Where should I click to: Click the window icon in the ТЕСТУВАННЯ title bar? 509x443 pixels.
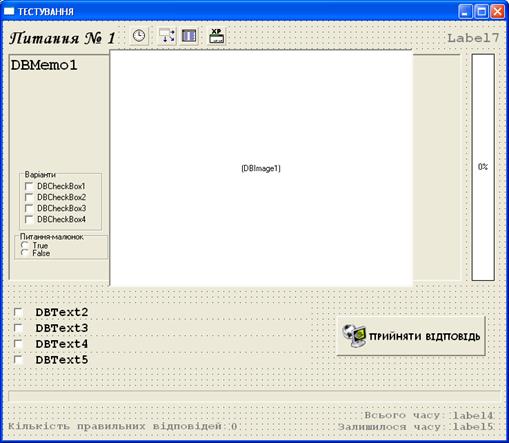point(9,11)
